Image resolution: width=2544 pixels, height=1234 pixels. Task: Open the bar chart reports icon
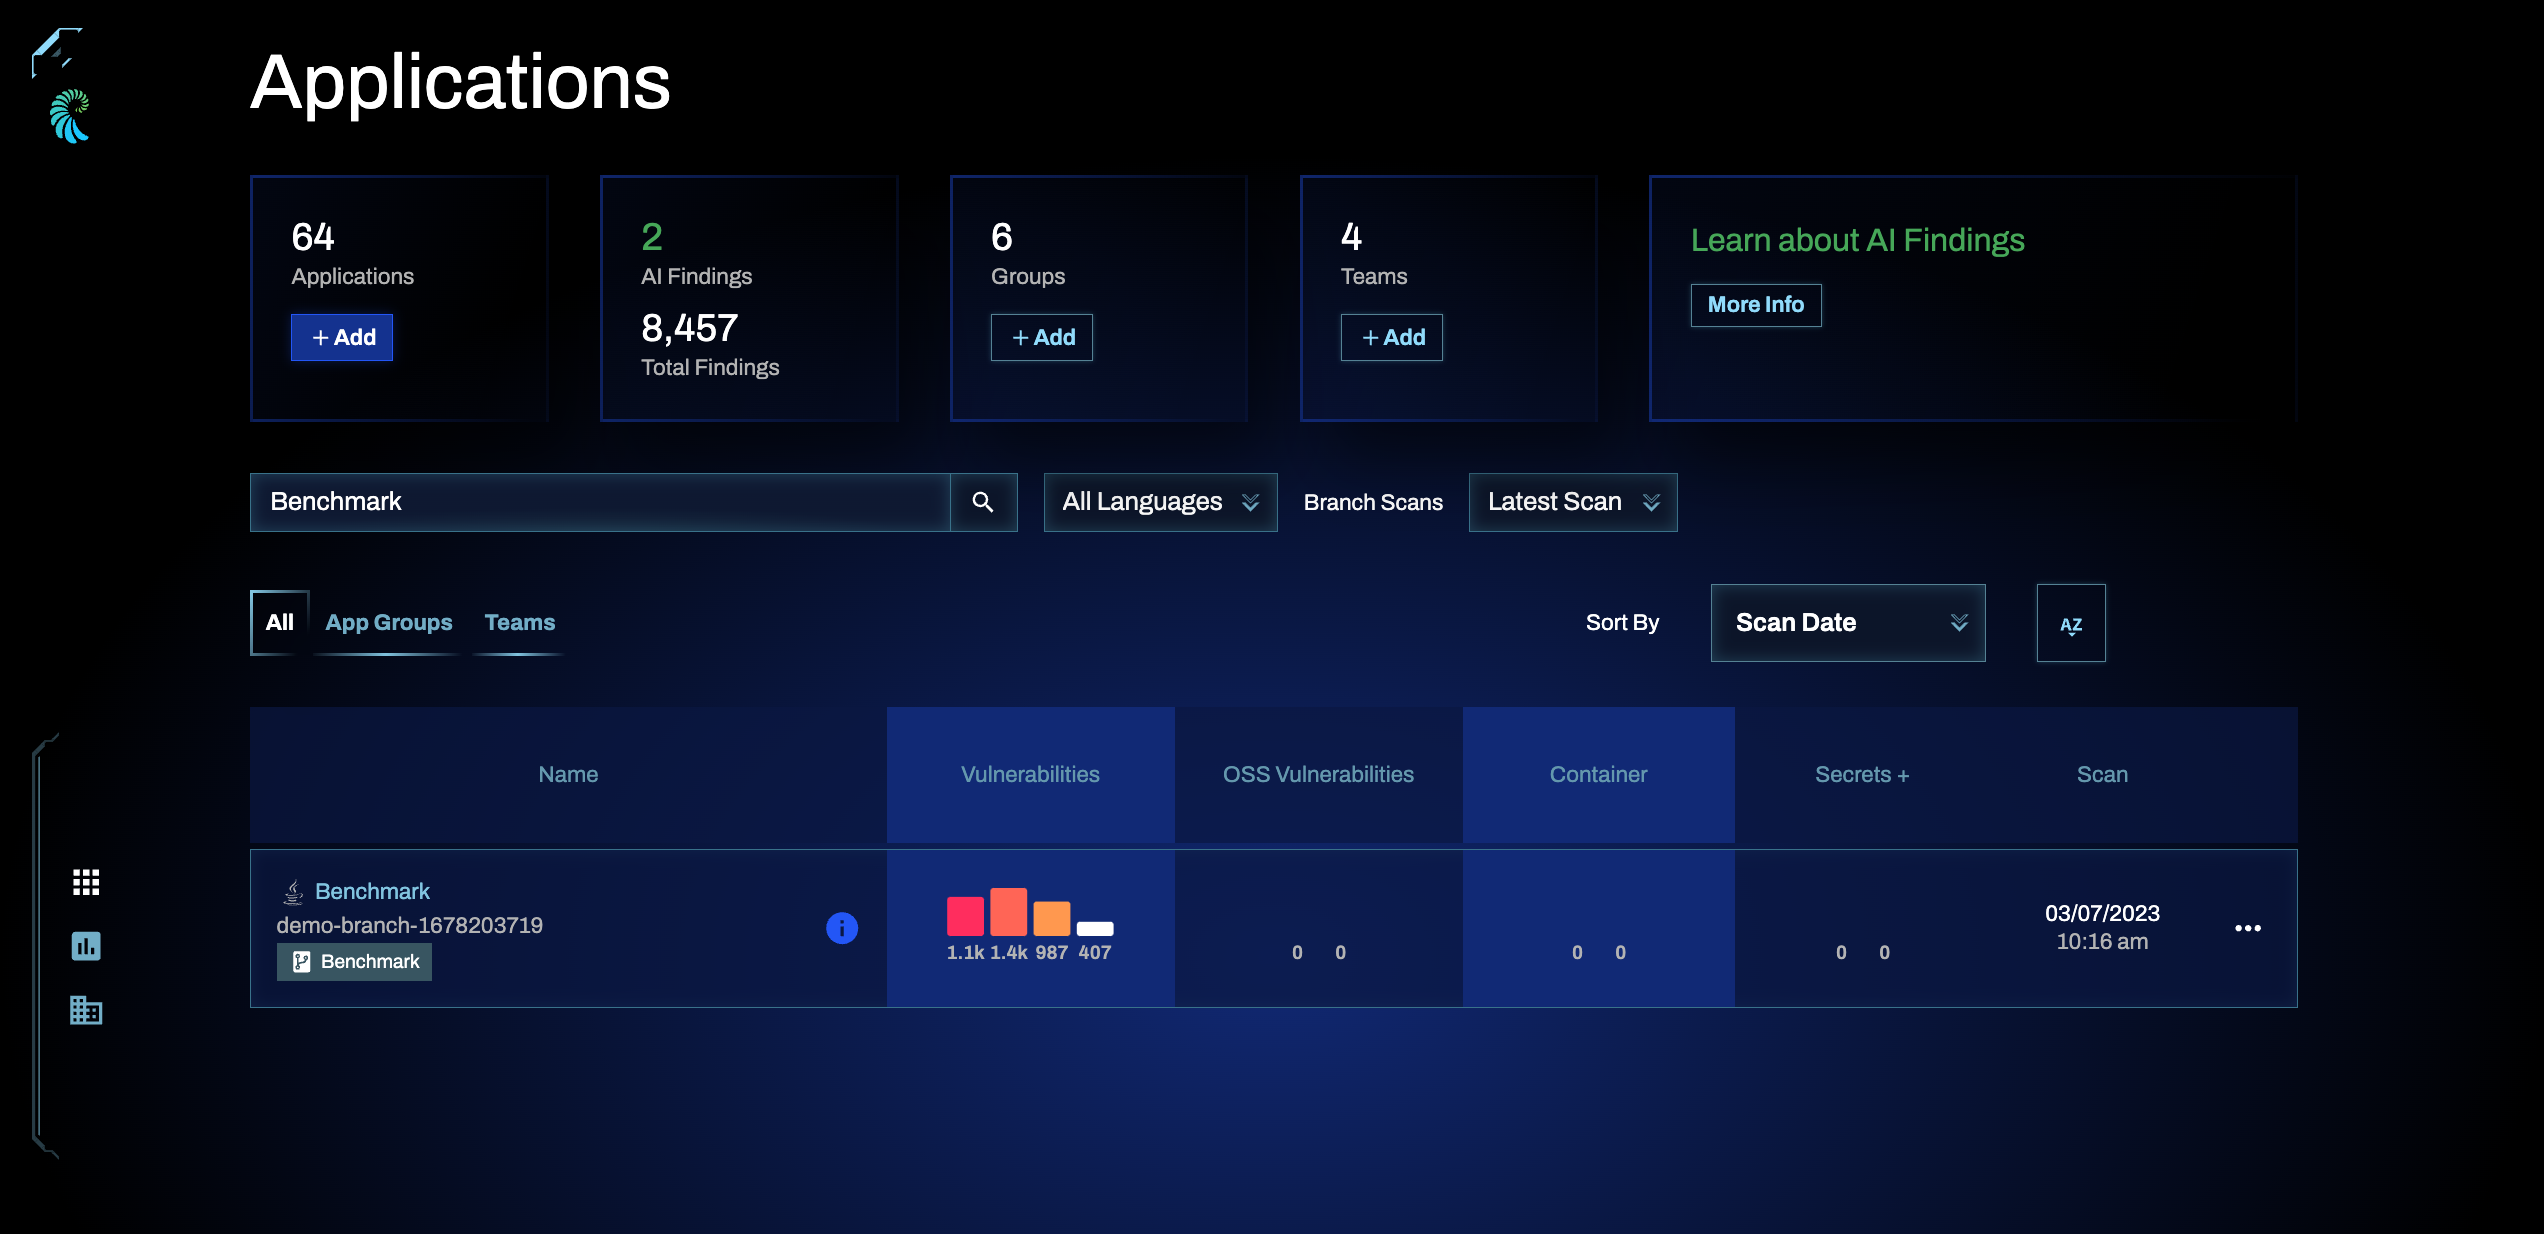(x=86, y=946)
